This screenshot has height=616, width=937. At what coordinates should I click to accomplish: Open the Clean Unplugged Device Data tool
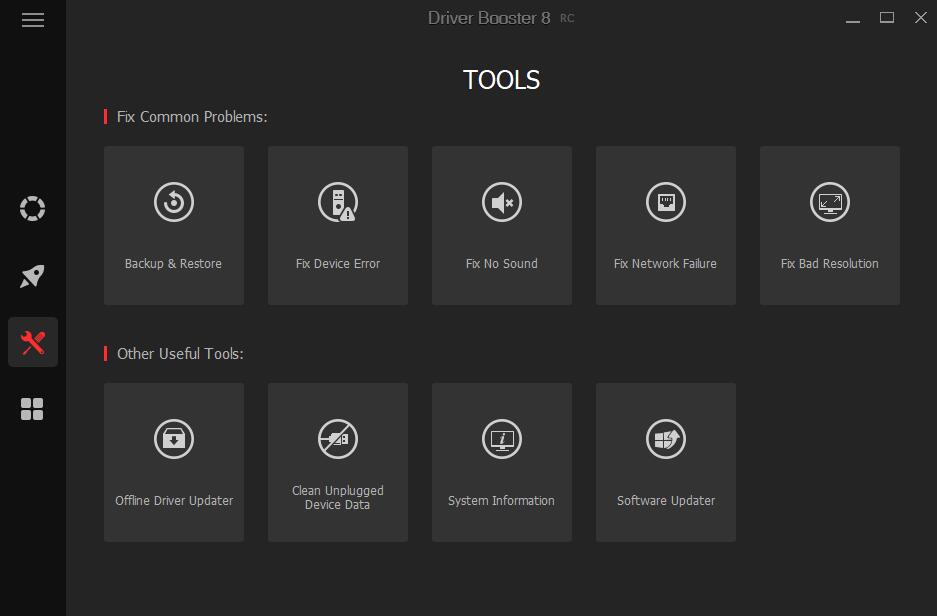pyautogui.click(x=337, y=462)
